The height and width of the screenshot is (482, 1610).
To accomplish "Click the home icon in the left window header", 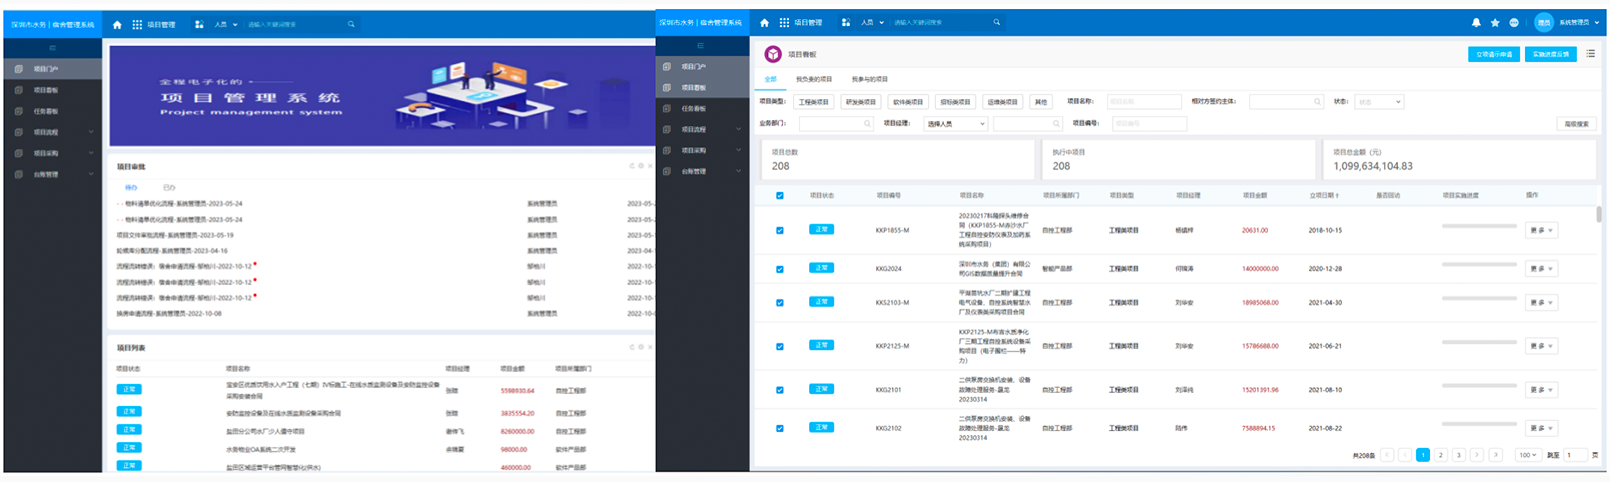I will (x=117, y=25).
